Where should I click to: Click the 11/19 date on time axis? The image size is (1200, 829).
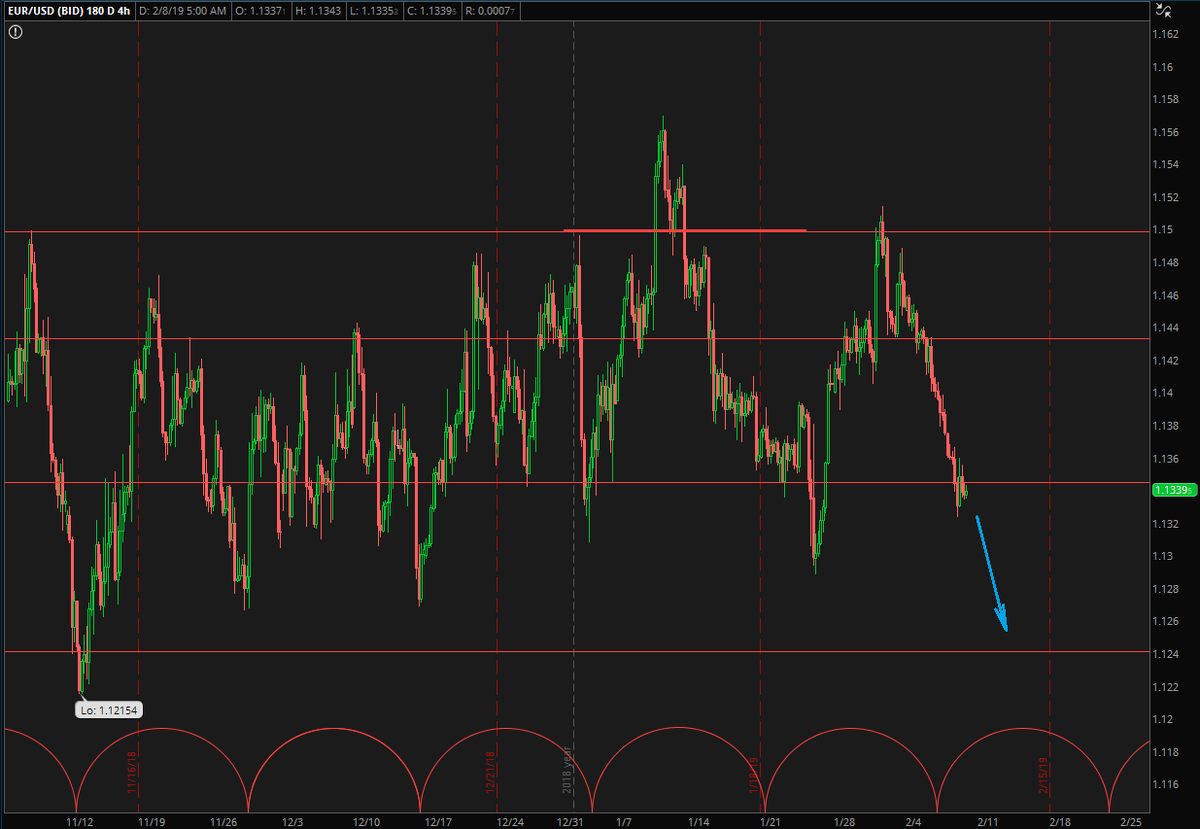coord(151,821)
